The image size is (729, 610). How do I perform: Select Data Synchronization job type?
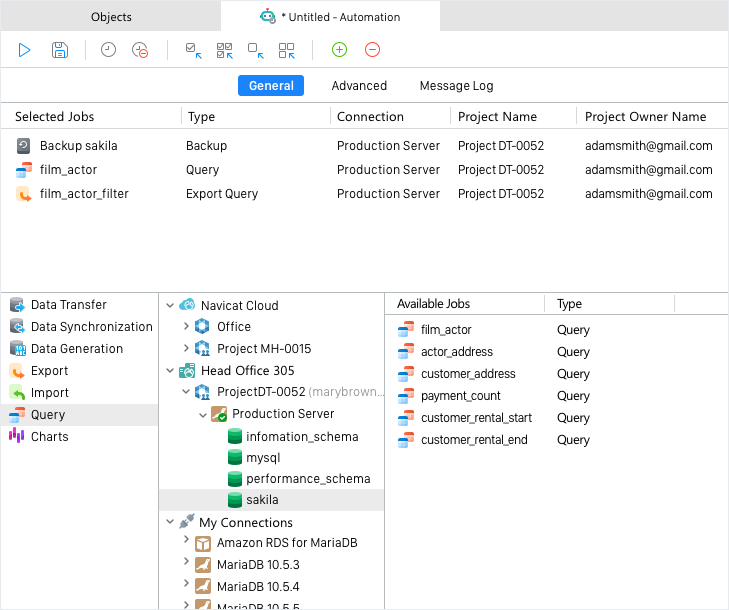(x=80, y=326)
